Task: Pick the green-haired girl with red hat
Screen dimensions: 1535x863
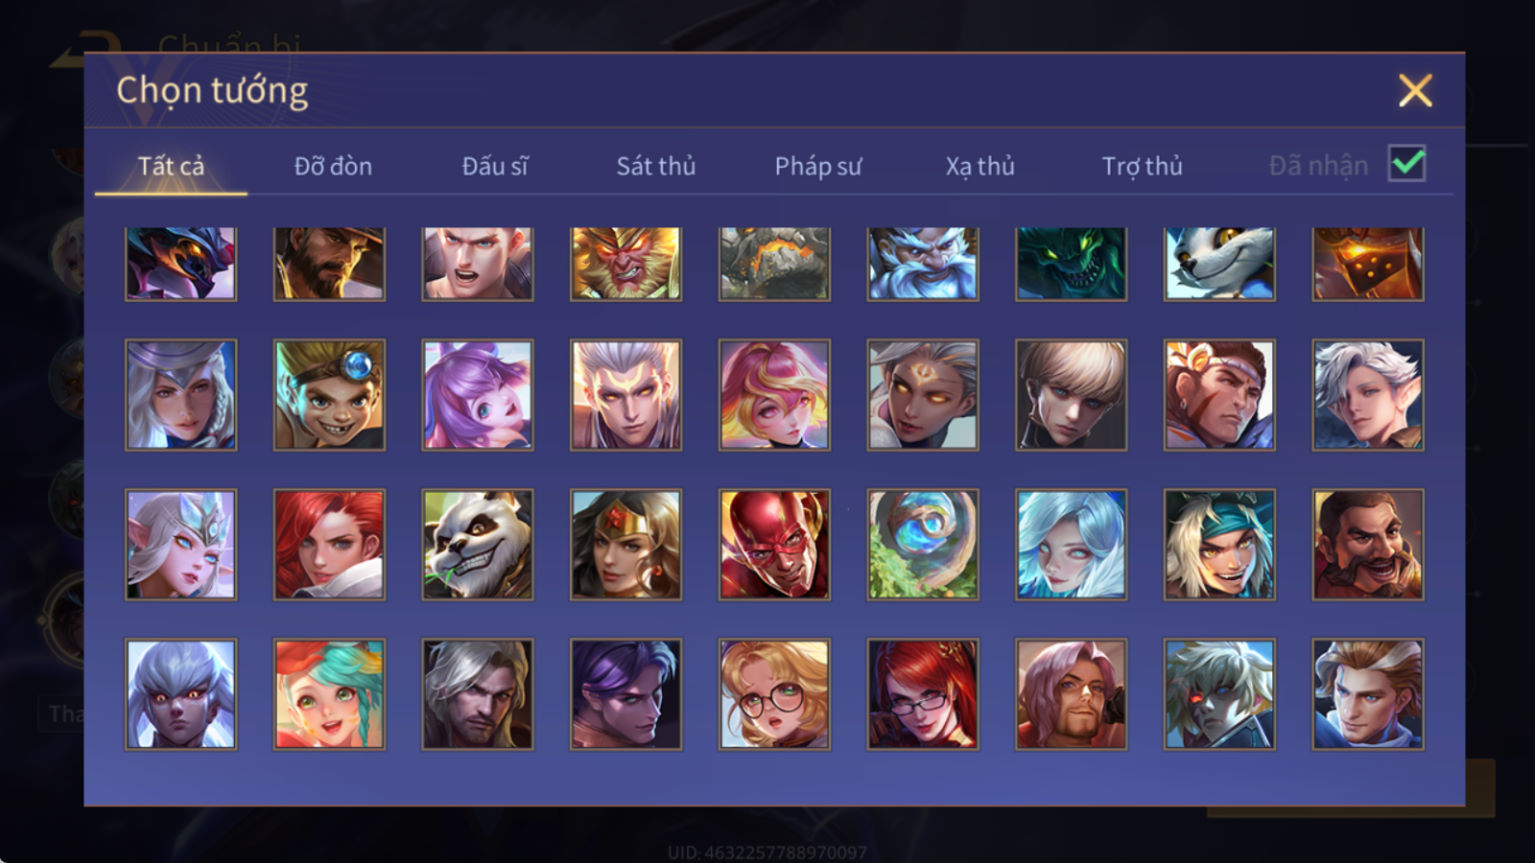Action: 329,695
